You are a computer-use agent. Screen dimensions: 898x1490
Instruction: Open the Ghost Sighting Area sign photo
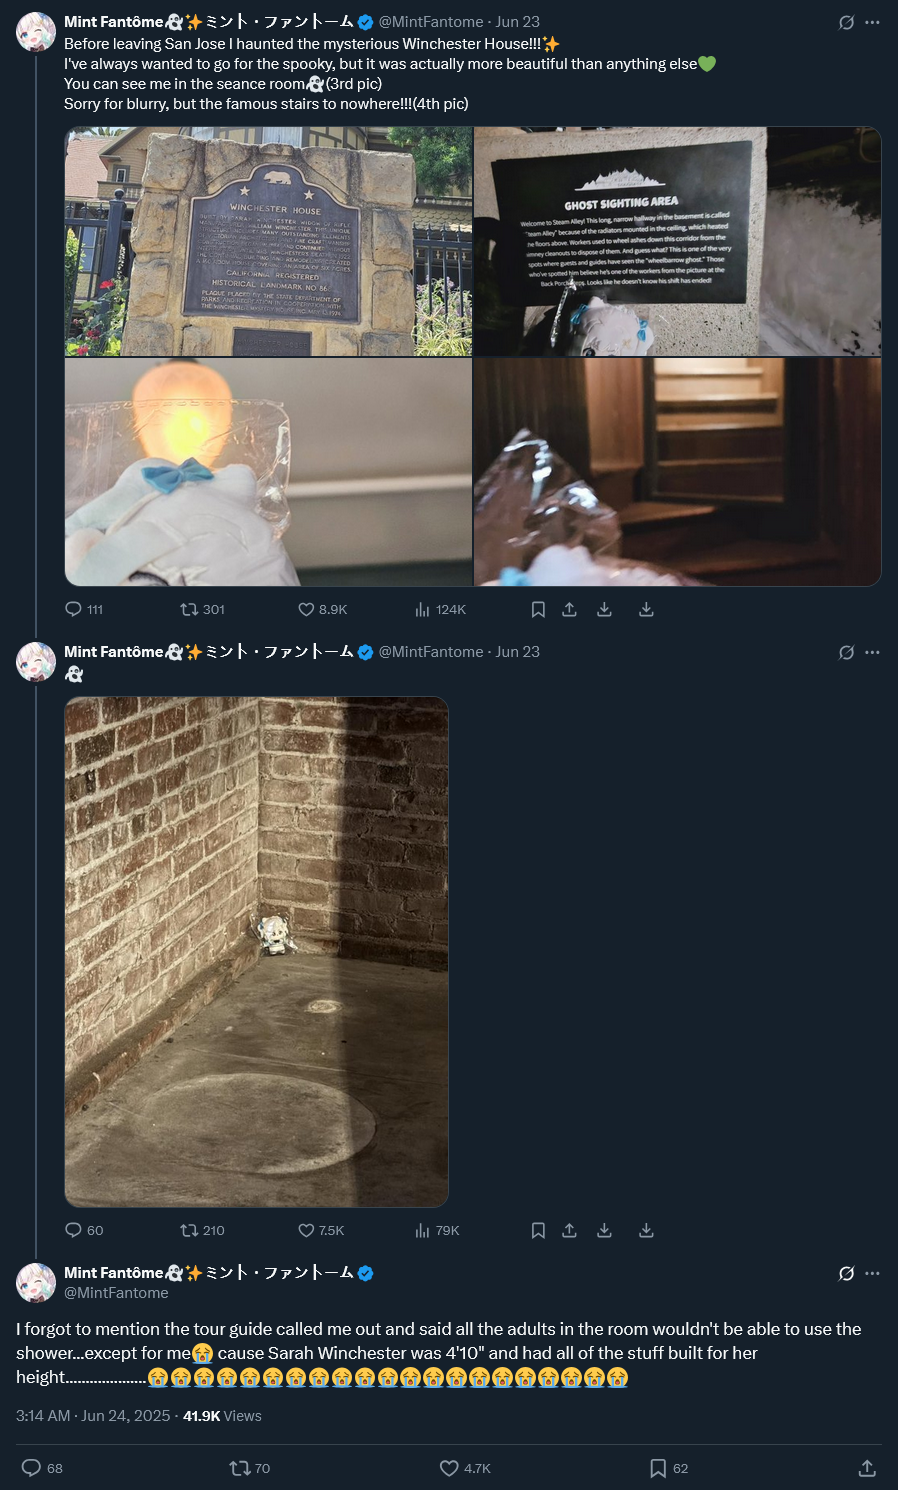point(677,241)
